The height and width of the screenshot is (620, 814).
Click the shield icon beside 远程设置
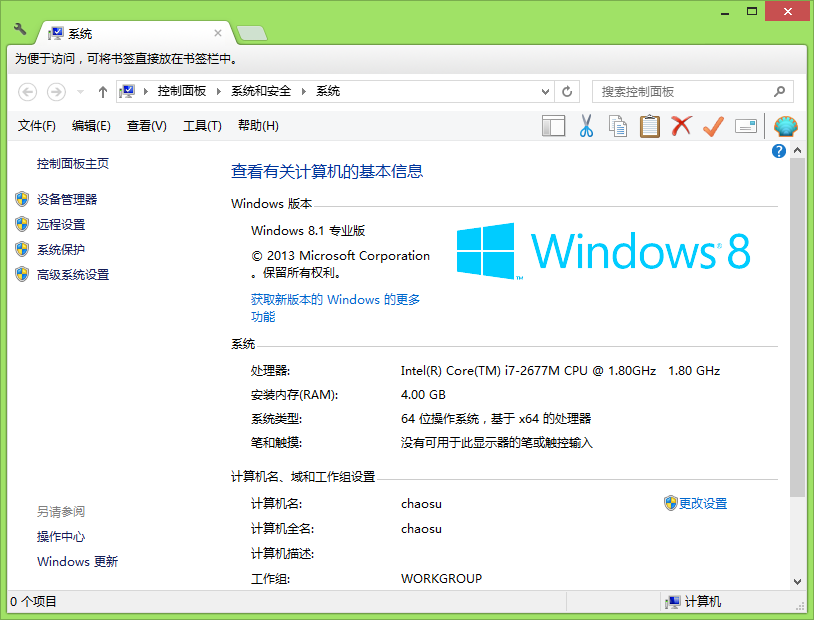pos(22,224)
